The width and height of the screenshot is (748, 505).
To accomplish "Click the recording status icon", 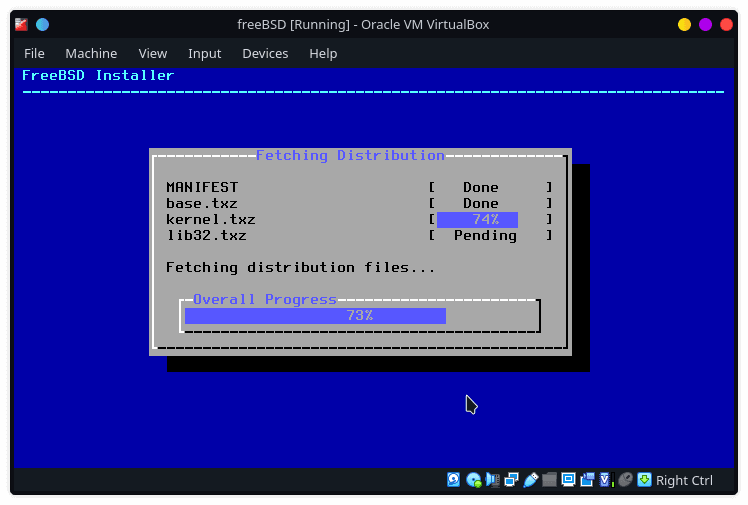I will pos(587,479).
